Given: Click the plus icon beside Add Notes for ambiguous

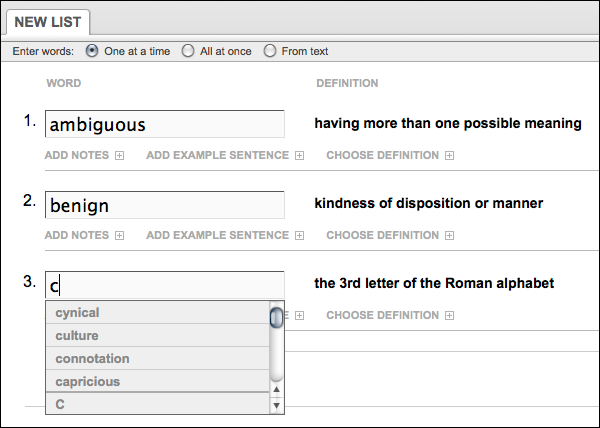Looking at the screenshot, I should (x=119, y=155).
